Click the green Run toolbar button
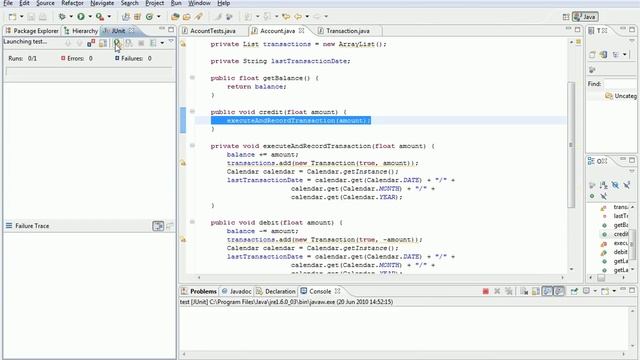The image size is (640, 360). [x=81, y=17]
